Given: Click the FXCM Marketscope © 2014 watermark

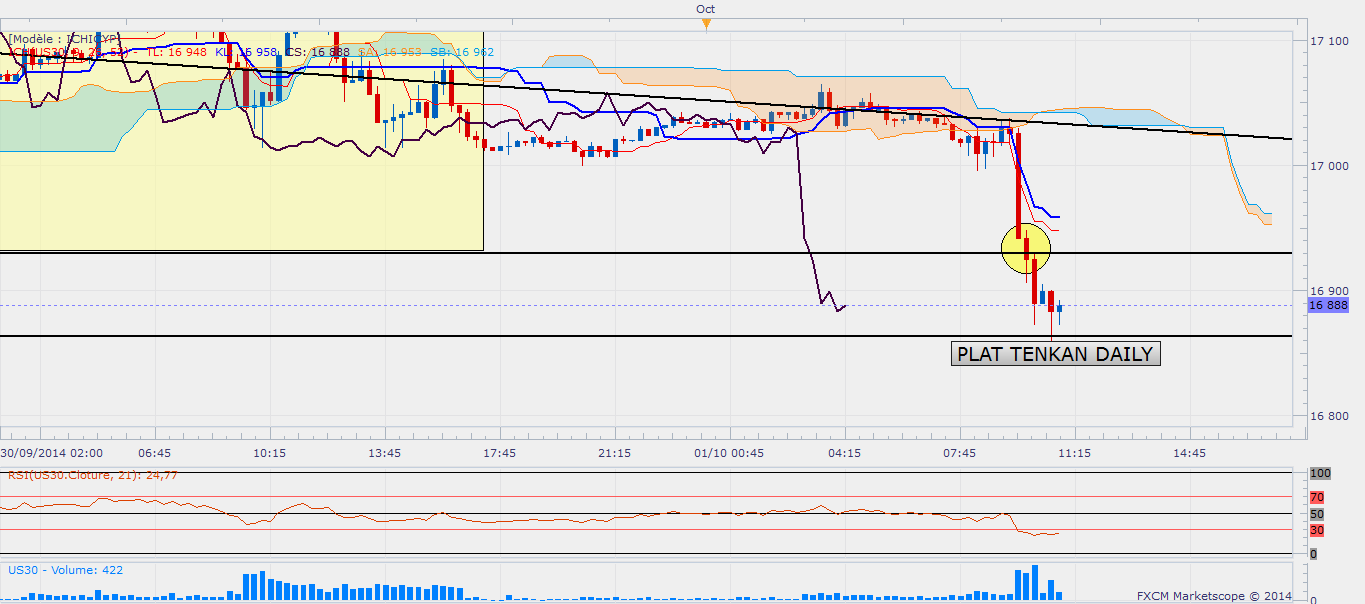Looking at the screenshot, I should (1212, 596).
